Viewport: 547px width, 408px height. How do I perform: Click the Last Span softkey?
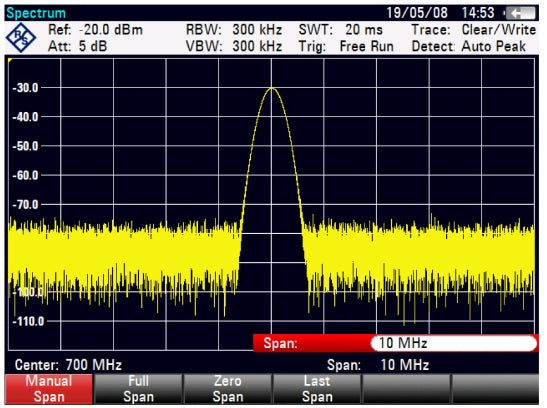pos(317,389)
